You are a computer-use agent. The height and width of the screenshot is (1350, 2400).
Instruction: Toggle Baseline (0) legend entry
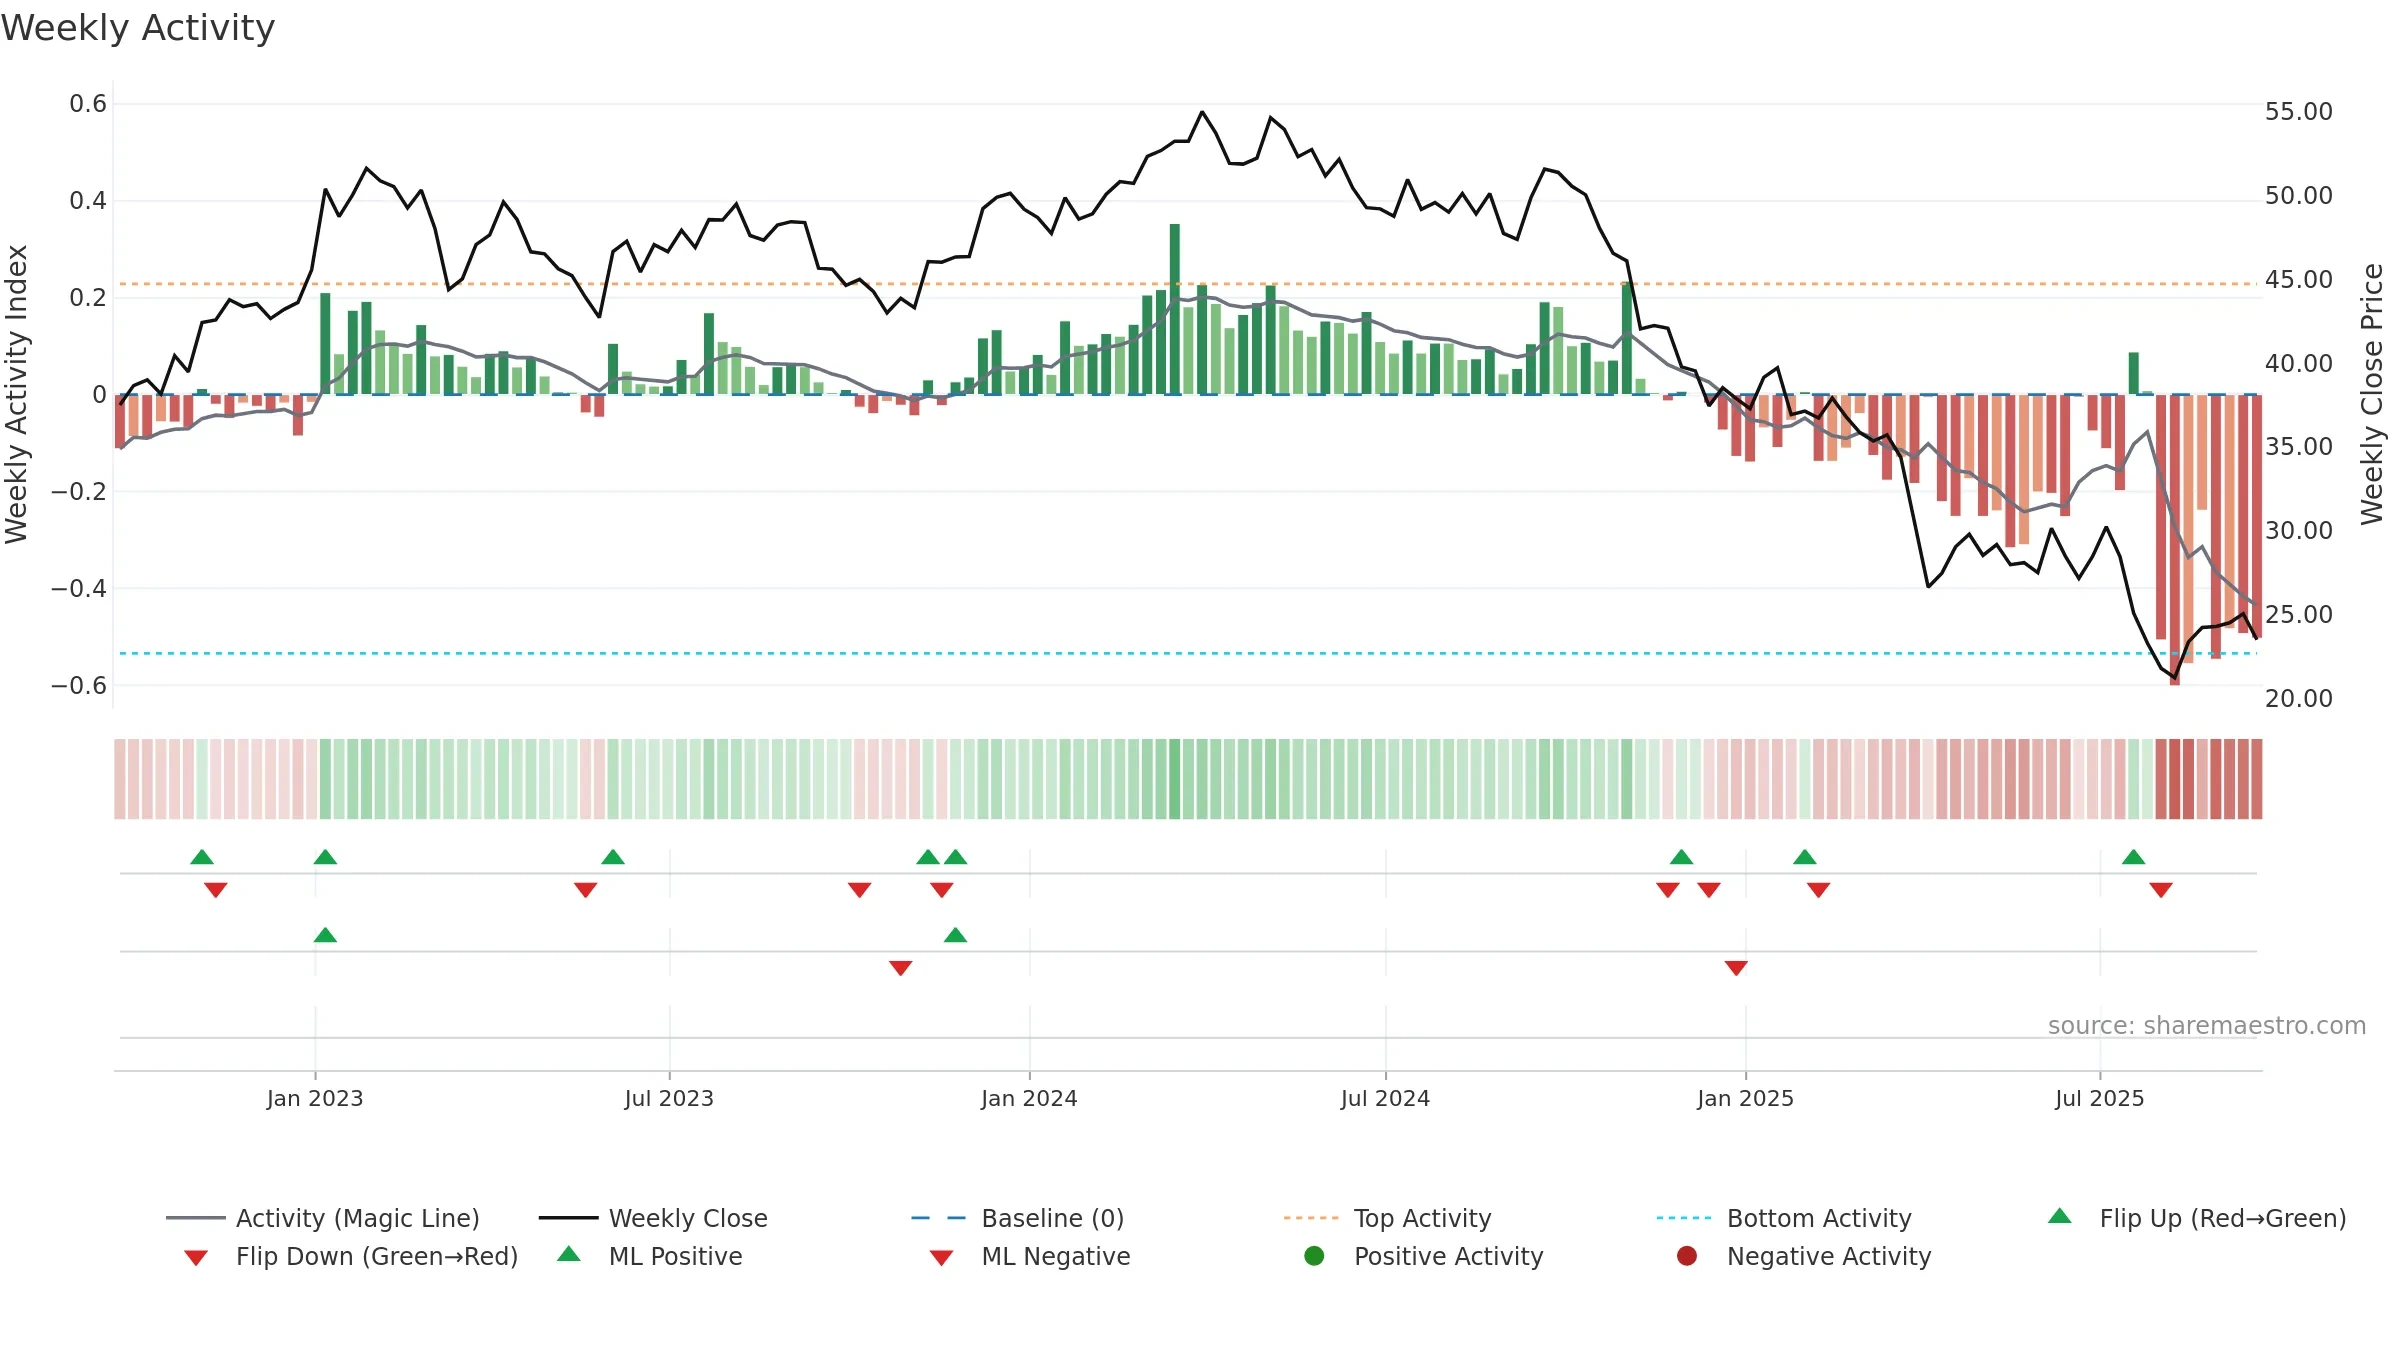coord(1018,1218)
